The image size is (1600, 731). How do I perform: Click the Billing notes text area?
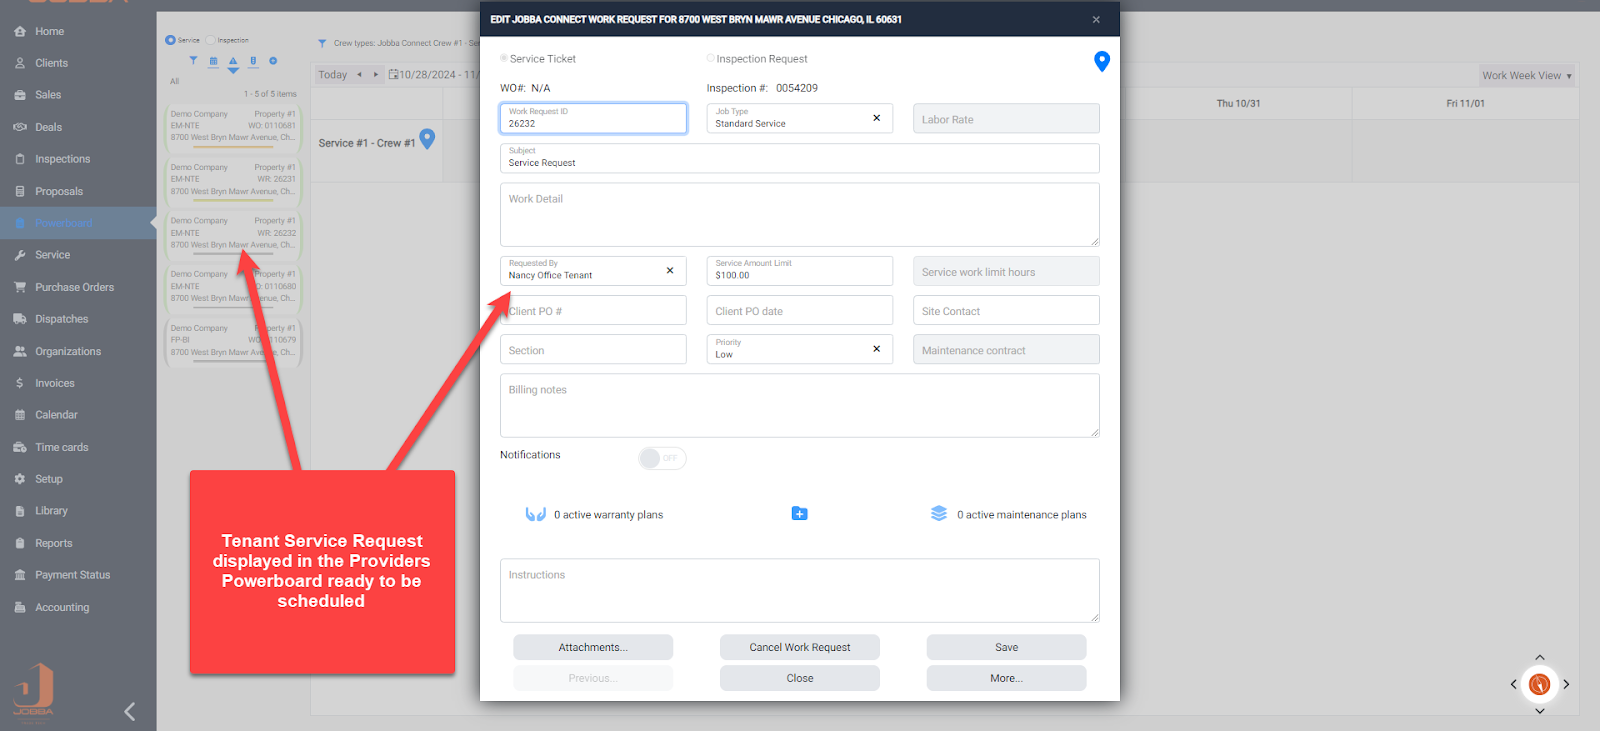point(799,406)
